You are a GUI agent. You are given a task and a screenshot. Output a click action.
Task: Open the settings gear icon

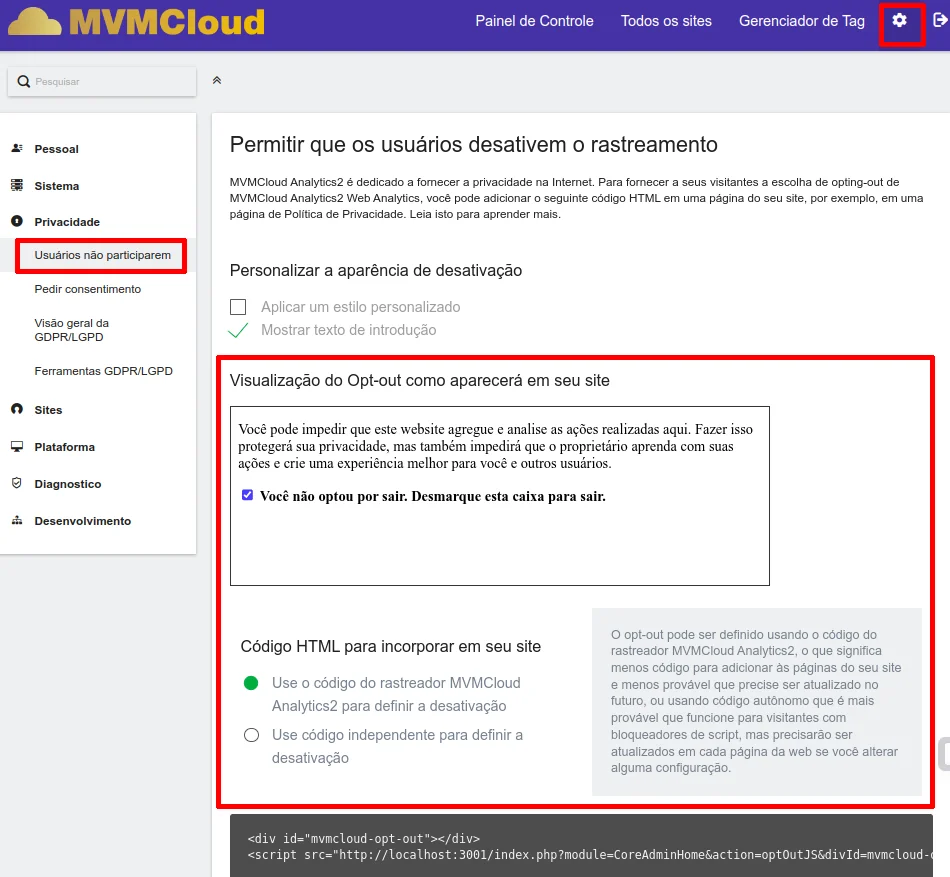(x=900, y=21)
